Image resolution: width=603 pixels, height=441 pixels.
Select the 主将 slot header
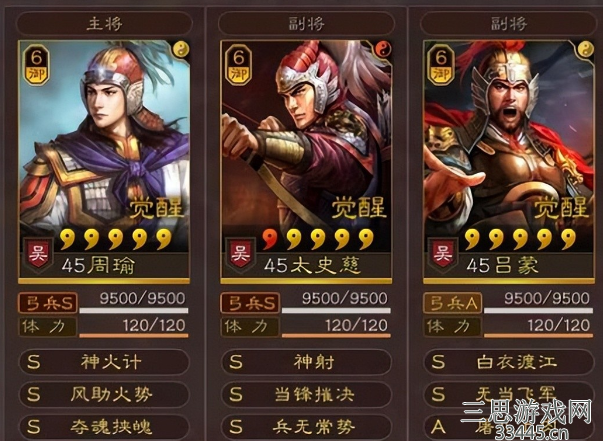point(104,24)
